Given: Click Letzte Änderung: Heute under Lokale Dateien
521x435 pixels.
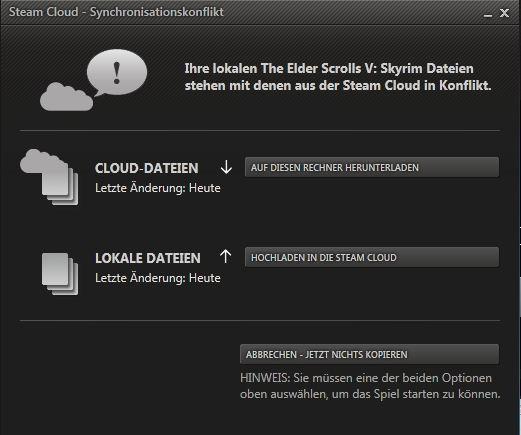Looking at the screenshot, I should 158,278.
